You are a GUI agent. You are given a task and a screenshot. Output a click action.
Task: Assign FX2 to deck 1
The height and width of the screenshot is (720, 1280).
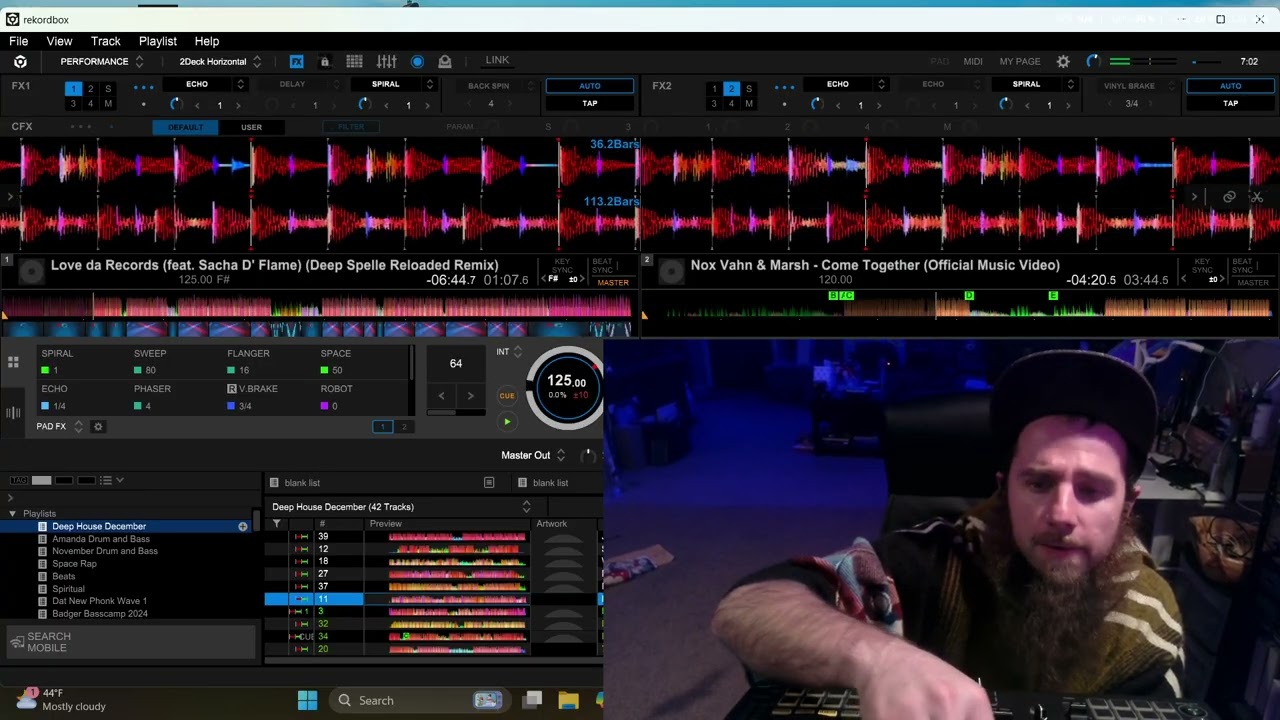(x=714, y=89)
